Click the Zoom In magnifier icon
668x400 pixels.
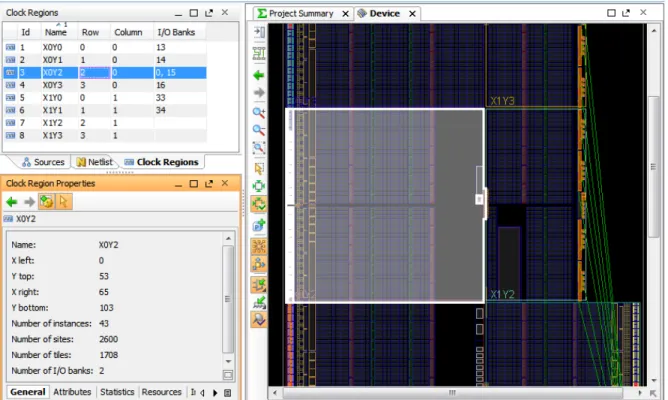coord(259,112)
